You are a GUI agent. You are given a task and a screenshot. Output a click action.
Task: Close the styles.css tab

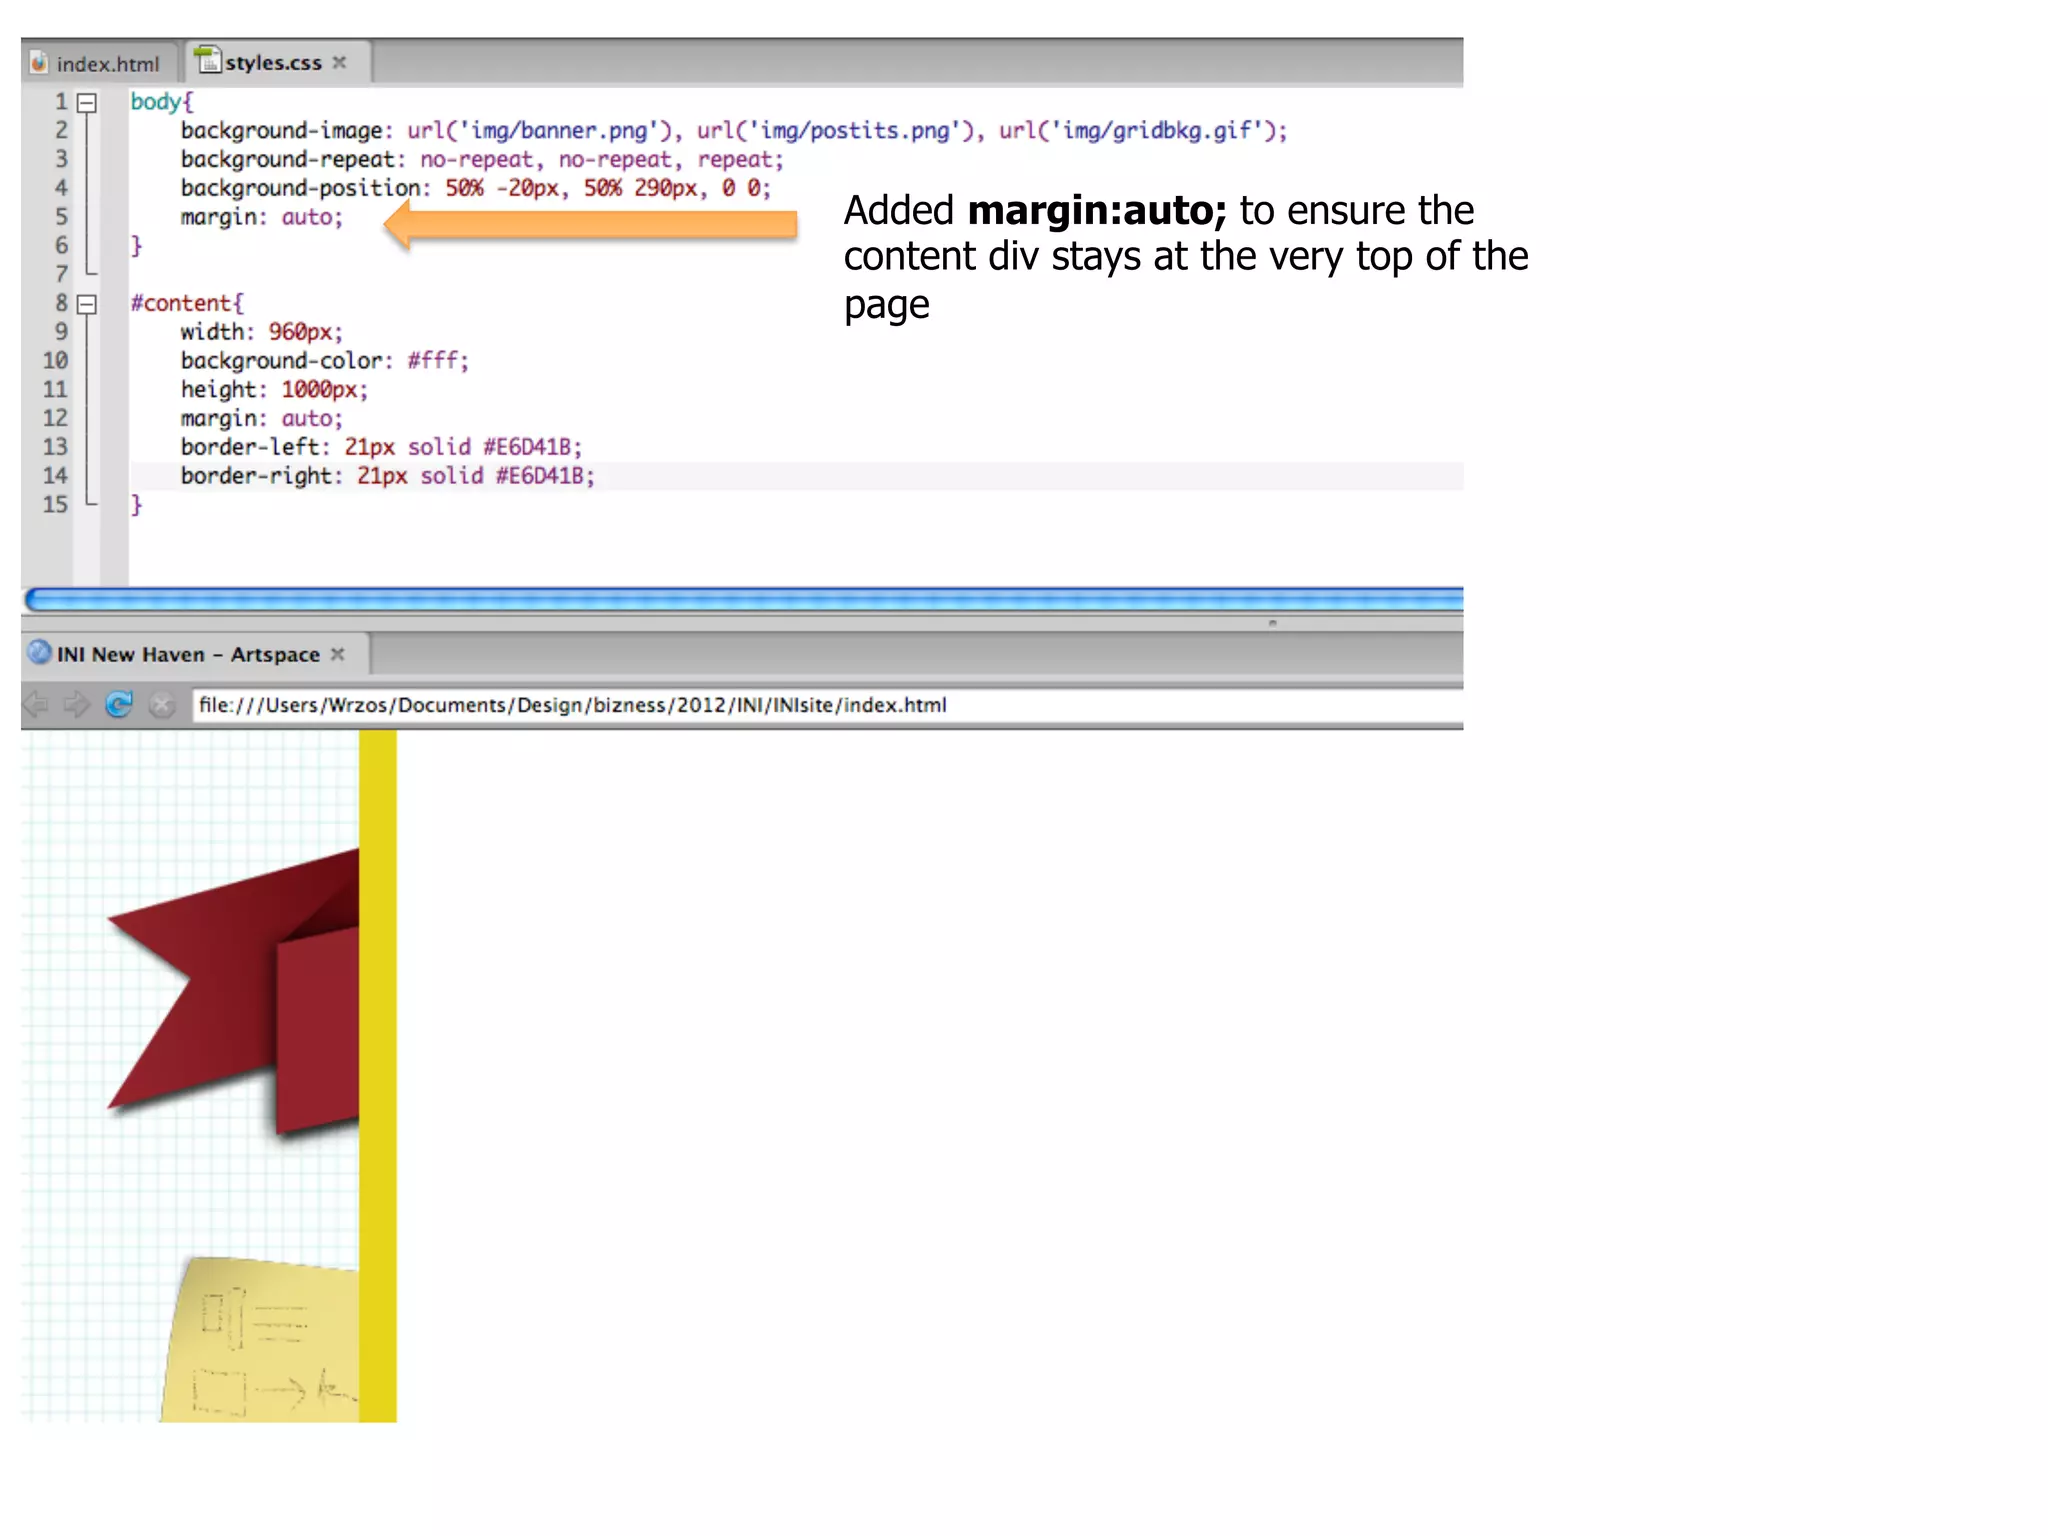coord(340,62)
